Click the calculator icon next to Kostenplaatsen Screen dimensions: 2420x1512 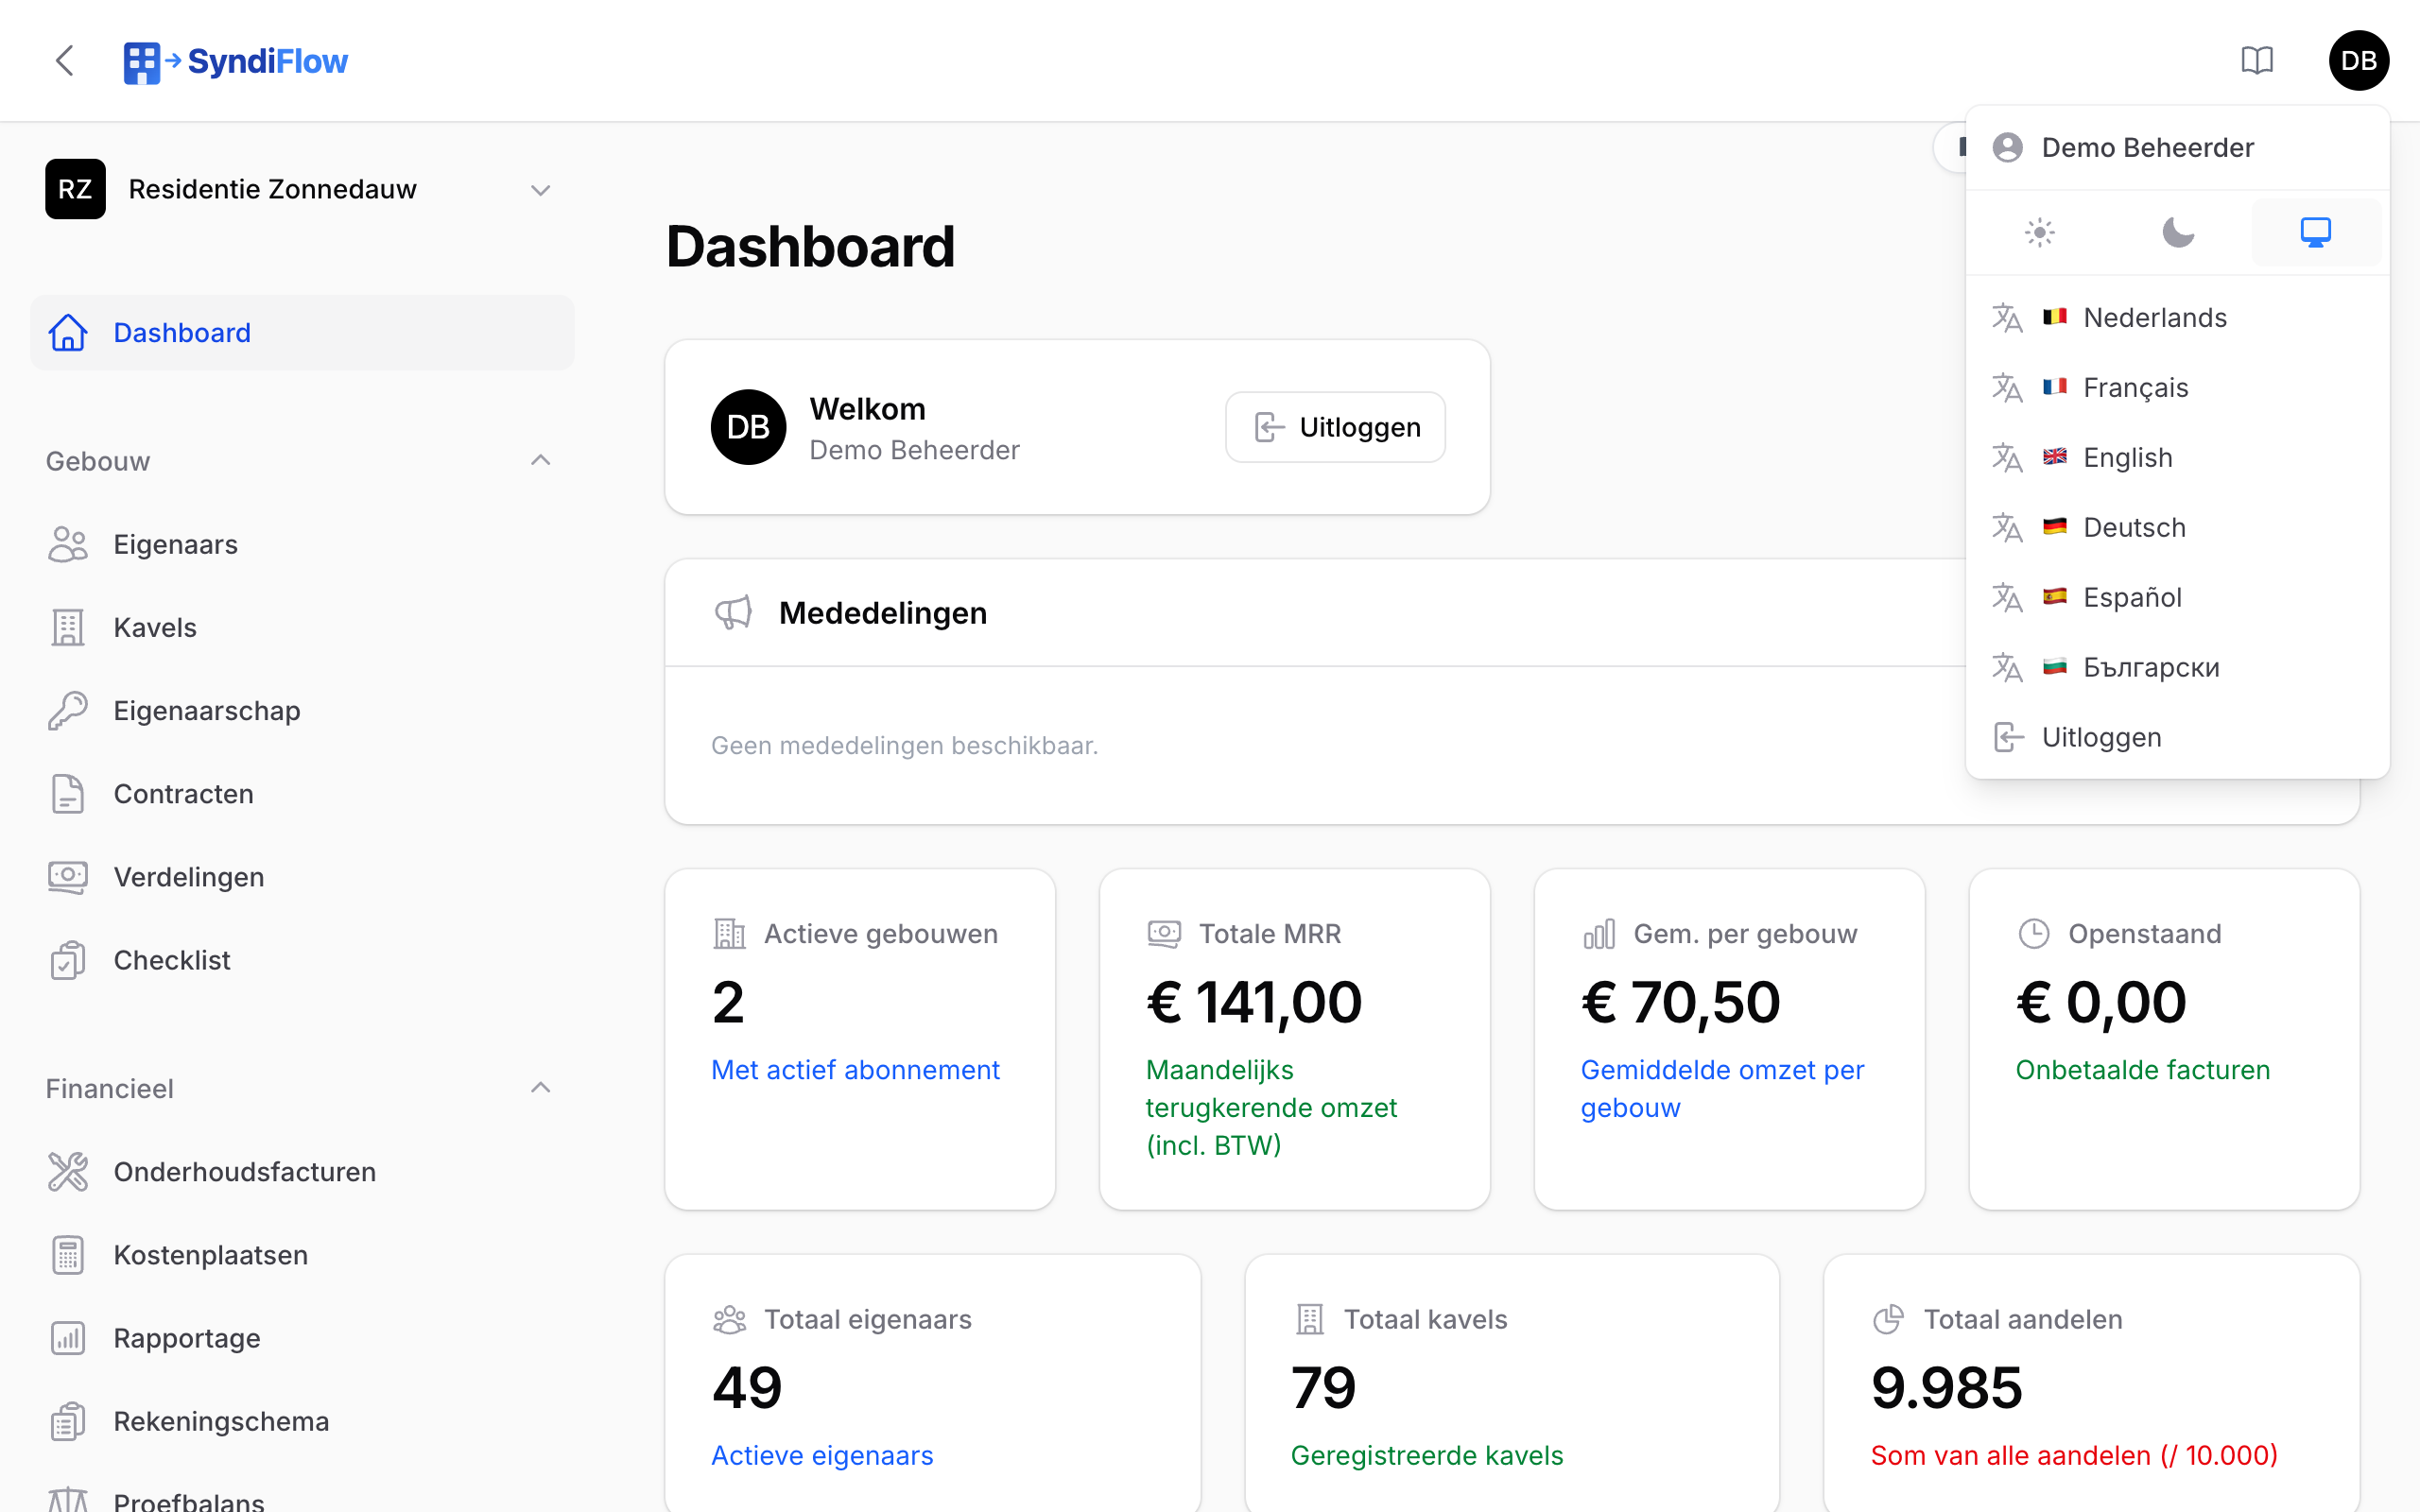coord(68,1255)
